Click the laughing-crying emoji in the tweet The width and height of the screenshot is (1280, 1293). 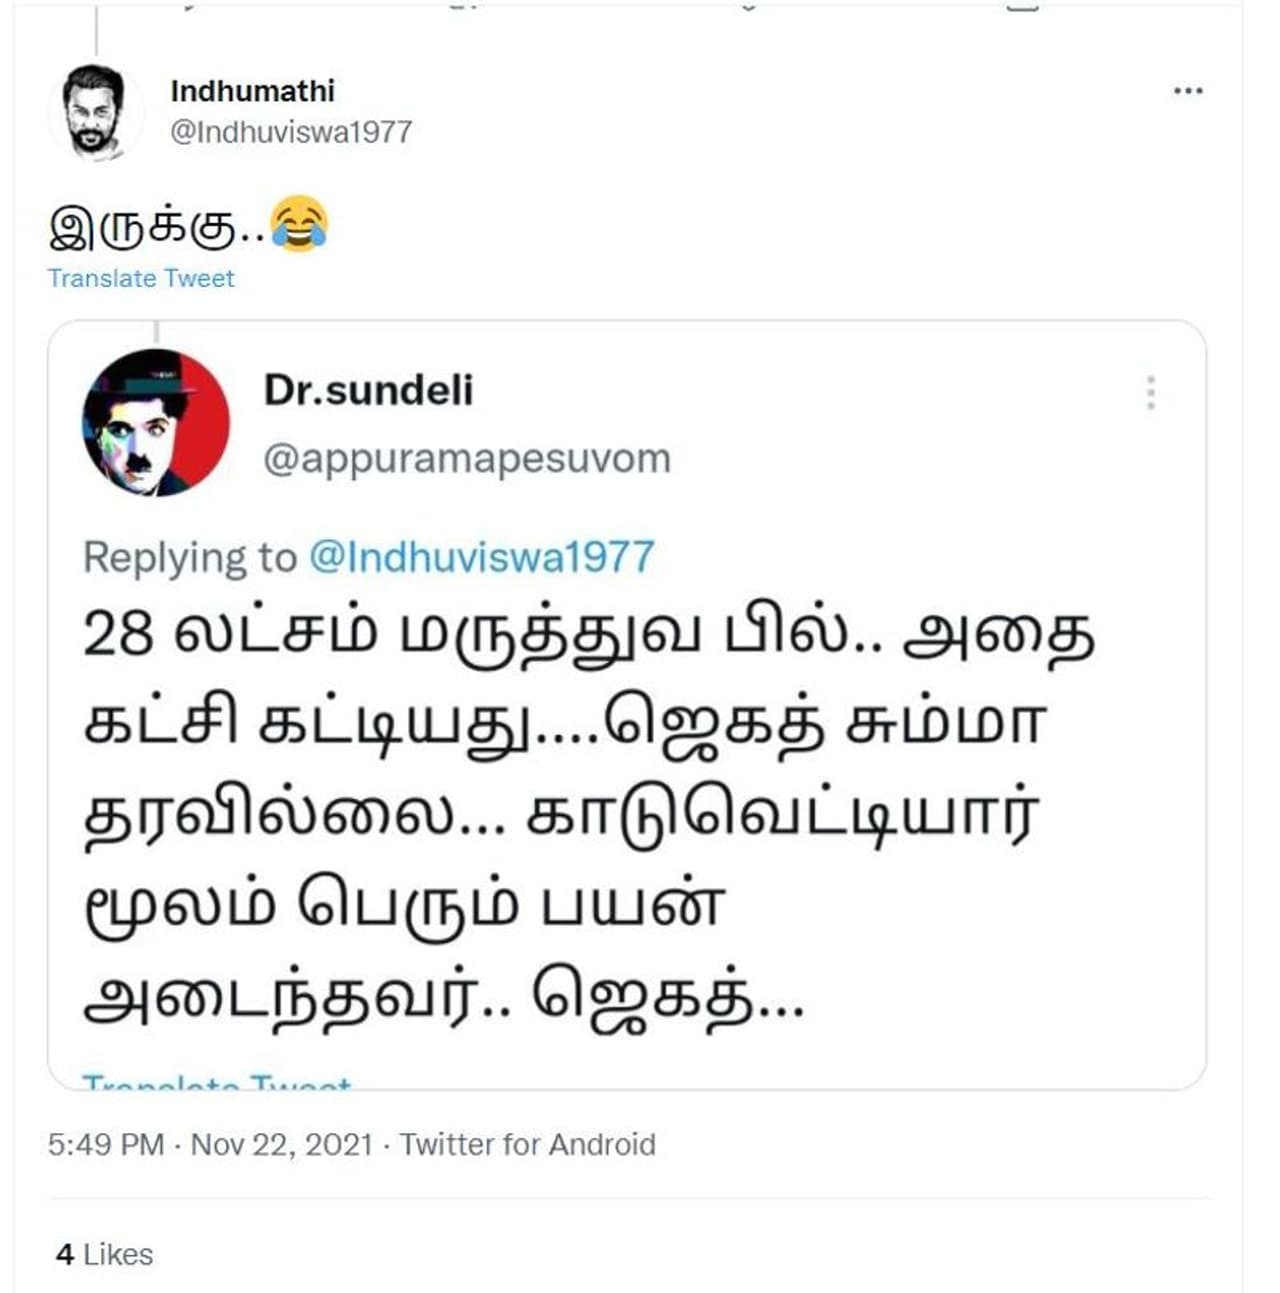[x=299, y=225]
